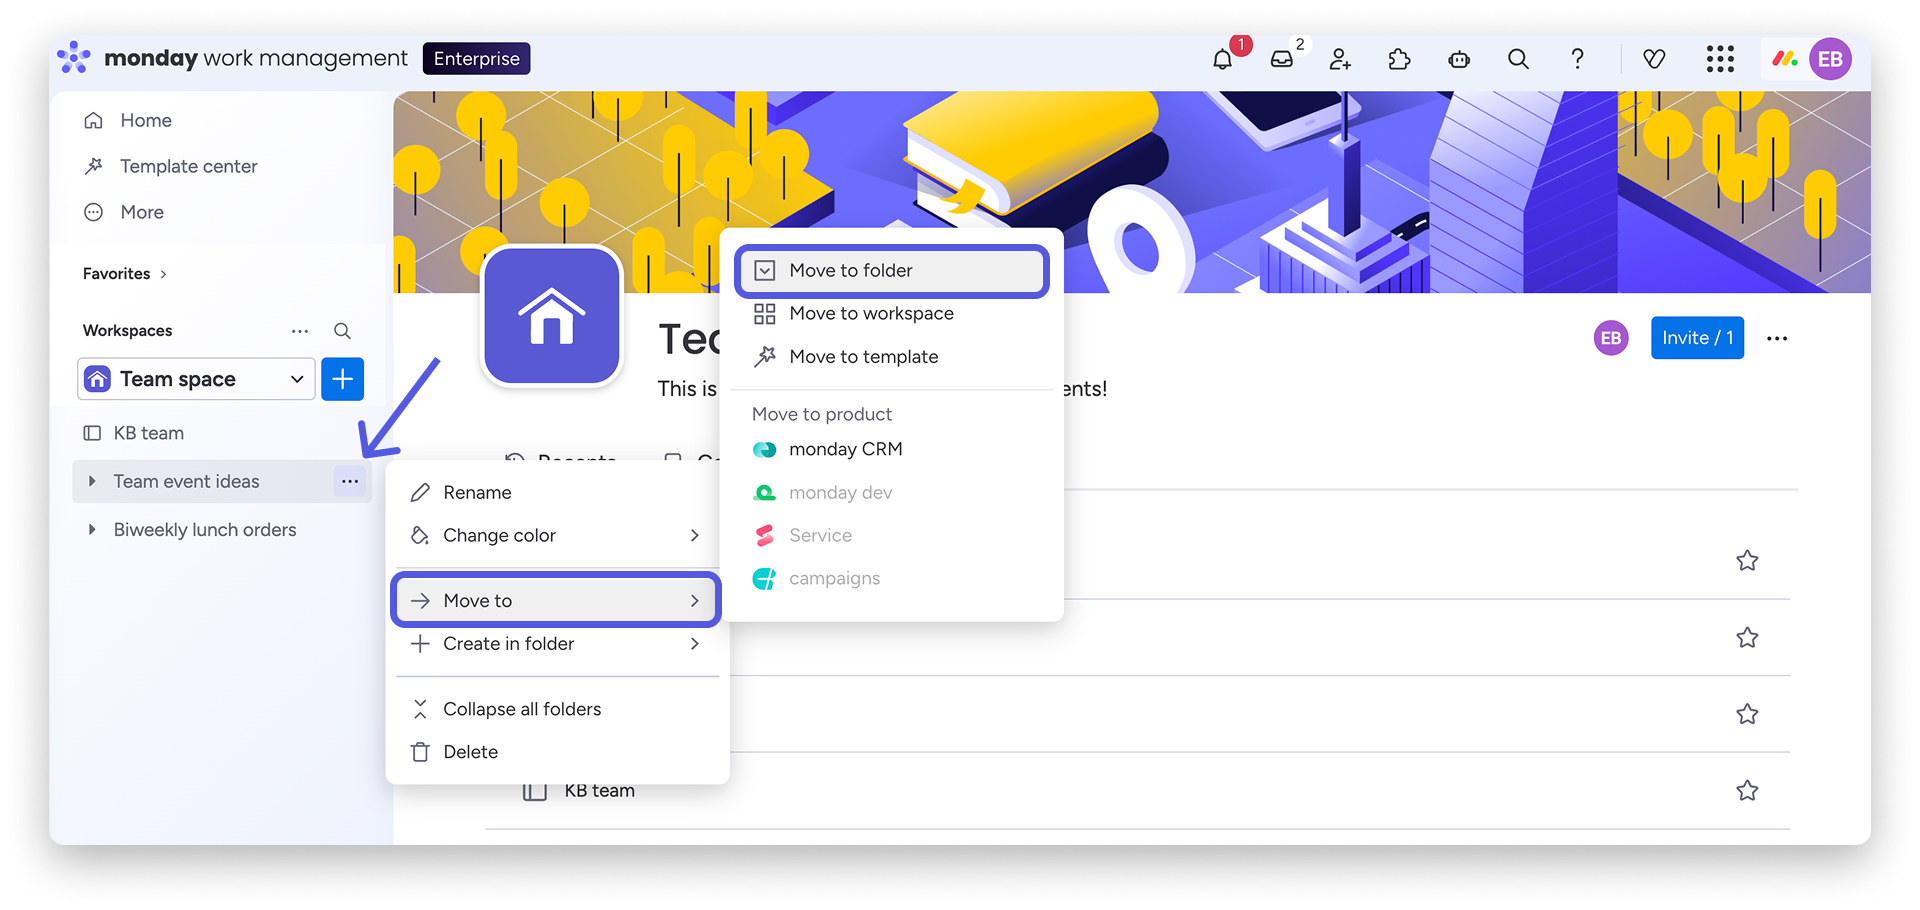Favorite the KB team row with its star
Image resolution: width=1920 pixels, height=910 pixels.
1747,791
